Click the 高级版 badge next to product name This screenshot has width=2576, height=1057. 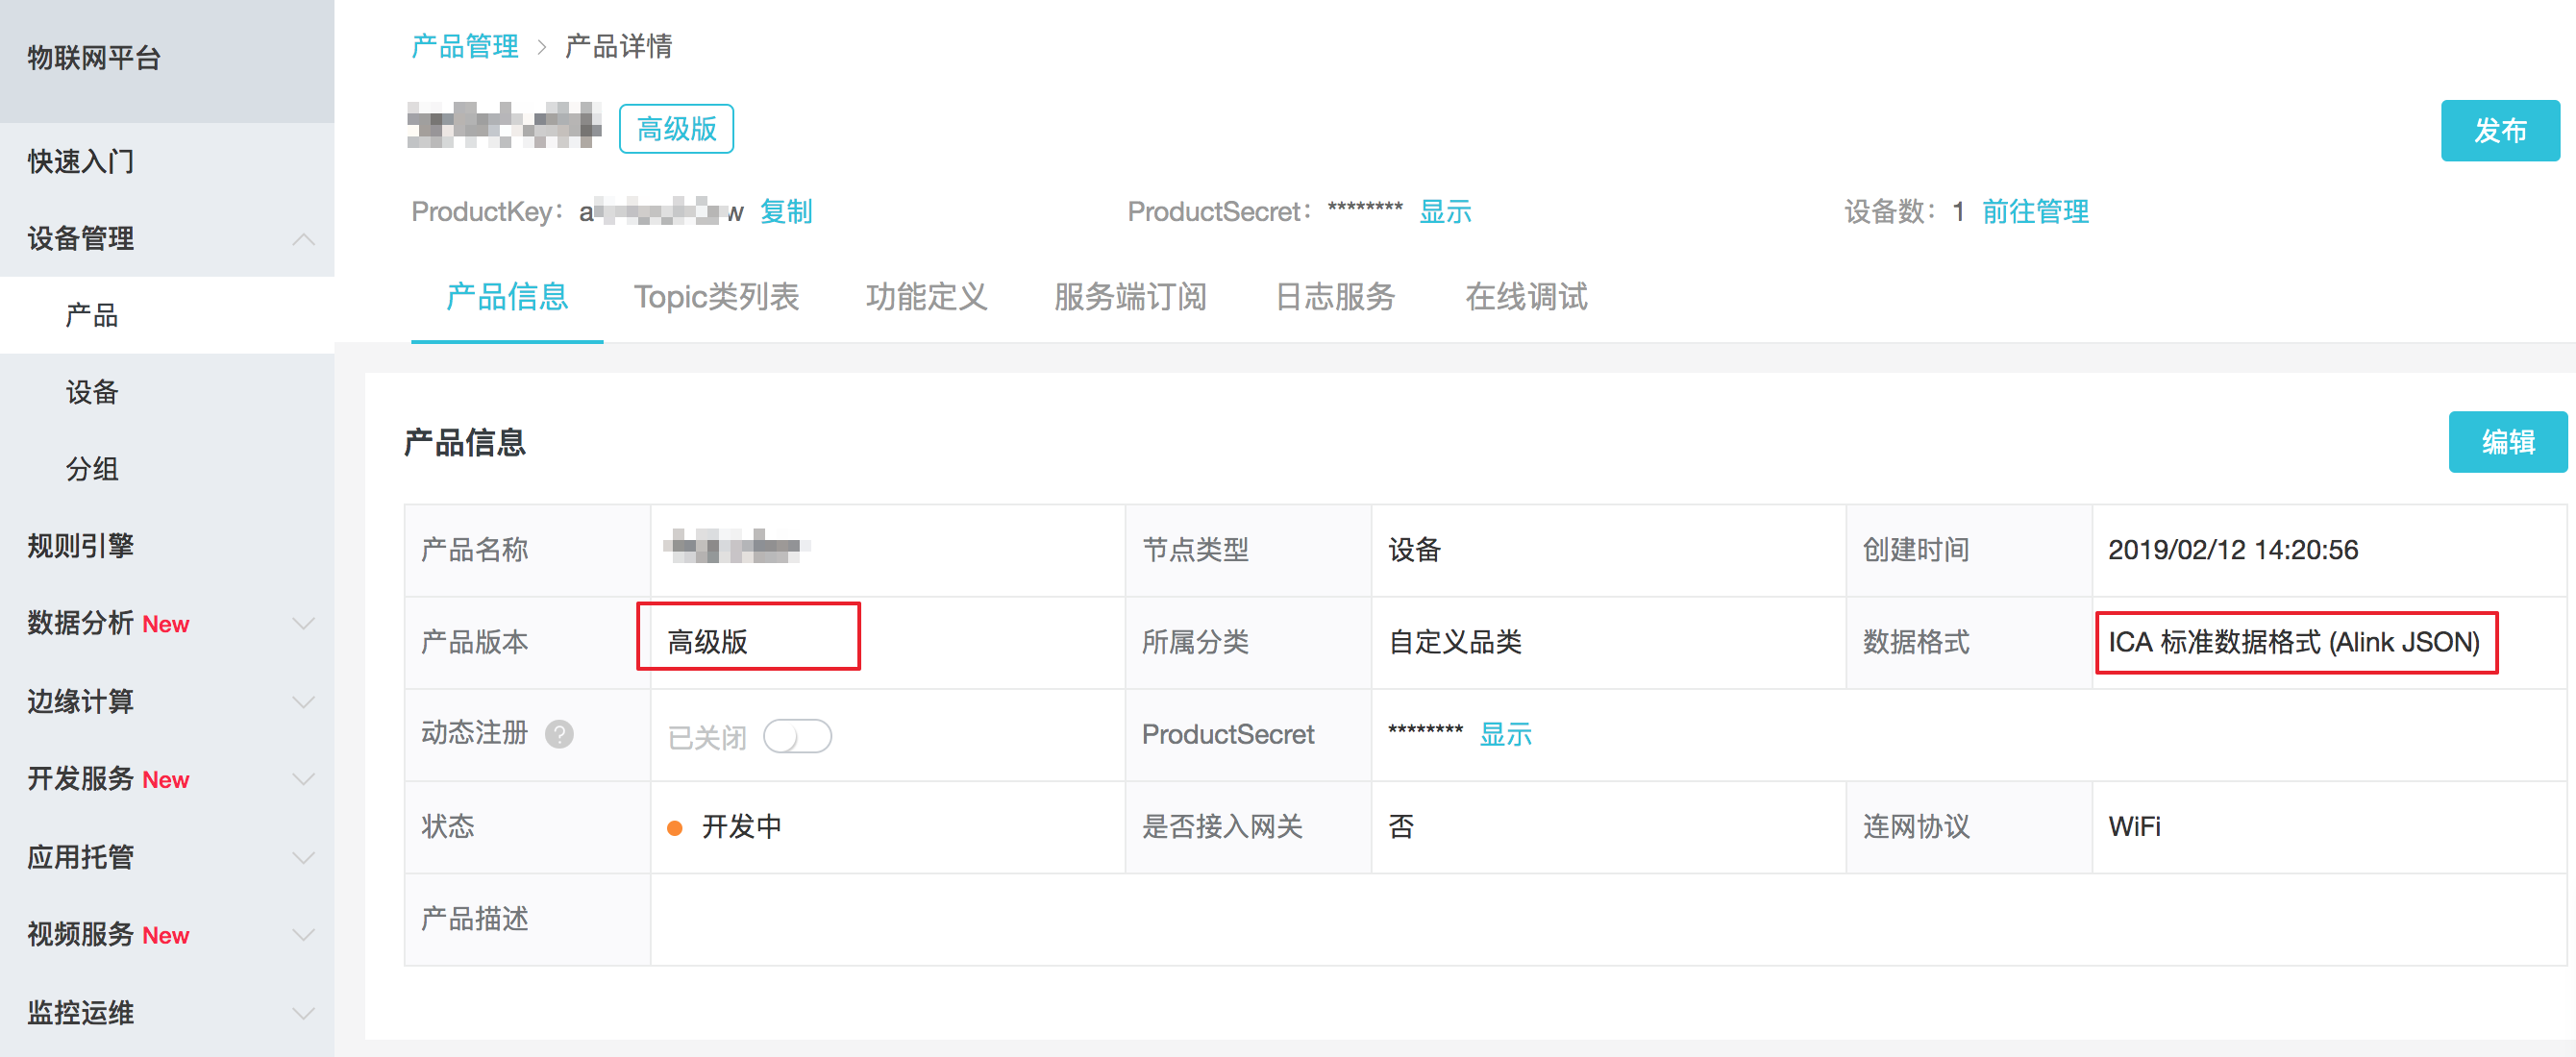[676, 129]
